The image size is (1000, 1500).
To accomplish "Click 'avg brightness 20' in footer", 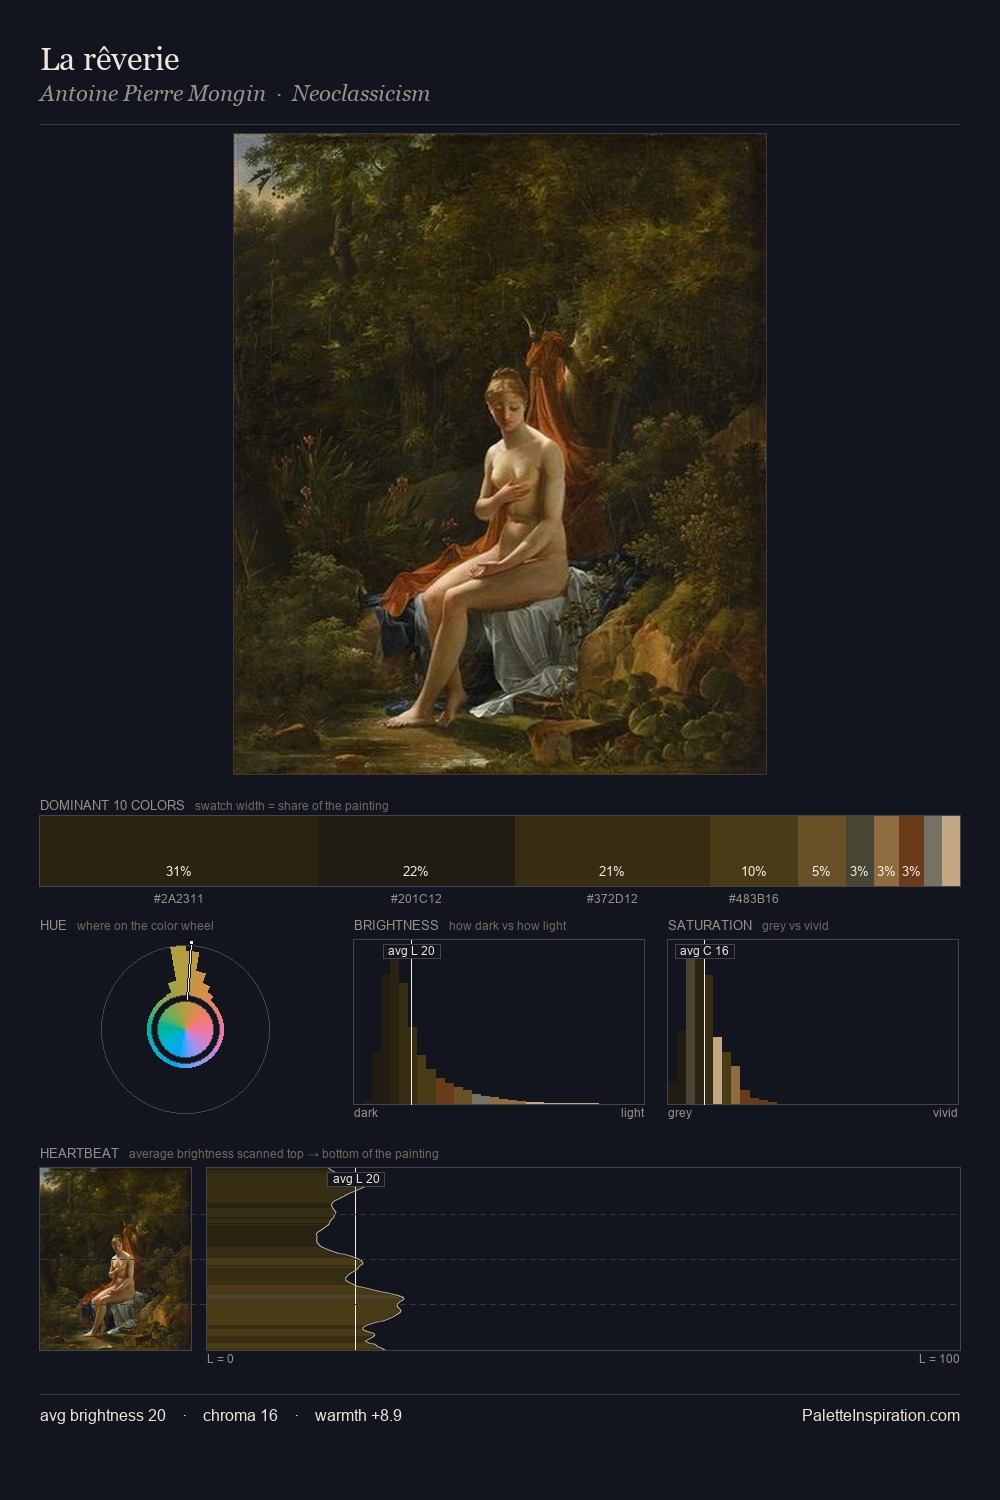I will [103, 1415].
